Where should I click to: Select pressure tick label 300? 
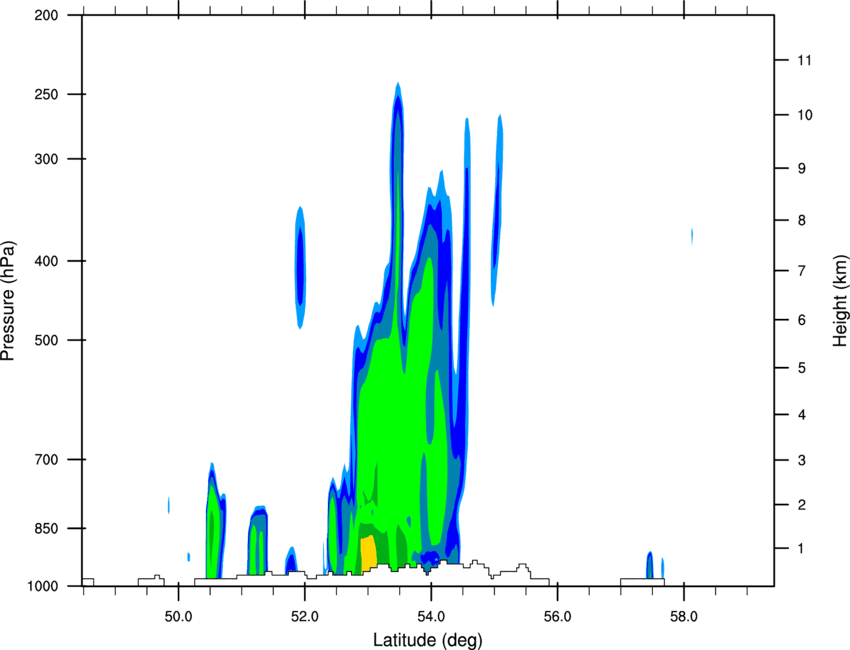point(46,159)
